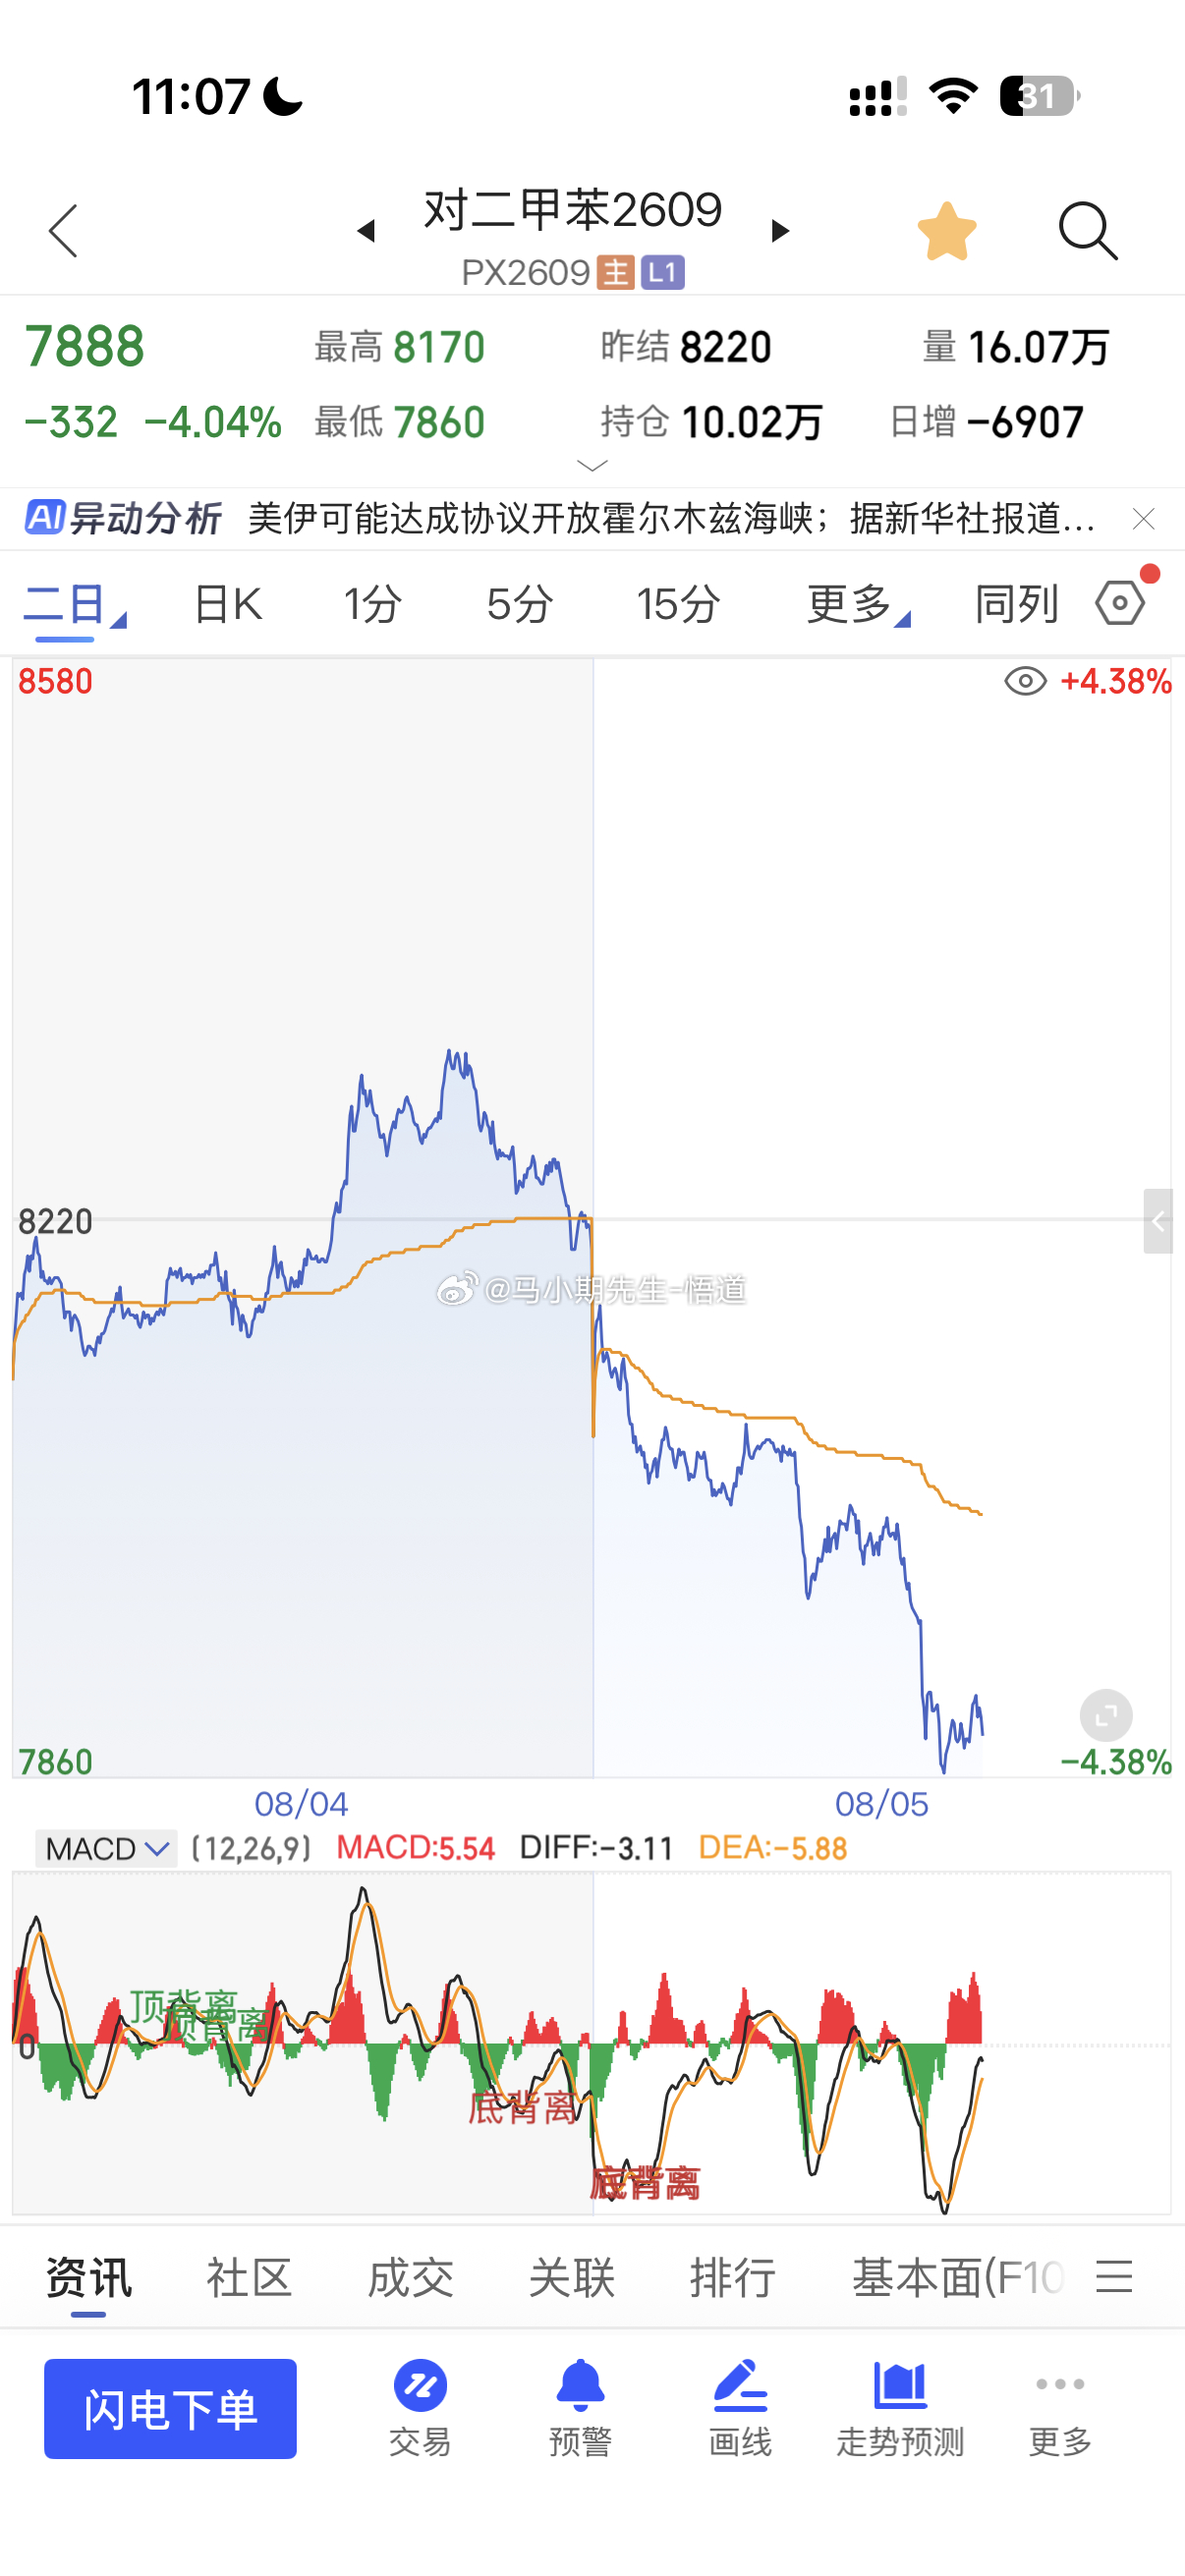The width and height of the screenshot is (1185, 2576).
Task: Toggle the eye visibility icon on chart
Action: [x=1025, y=681]
